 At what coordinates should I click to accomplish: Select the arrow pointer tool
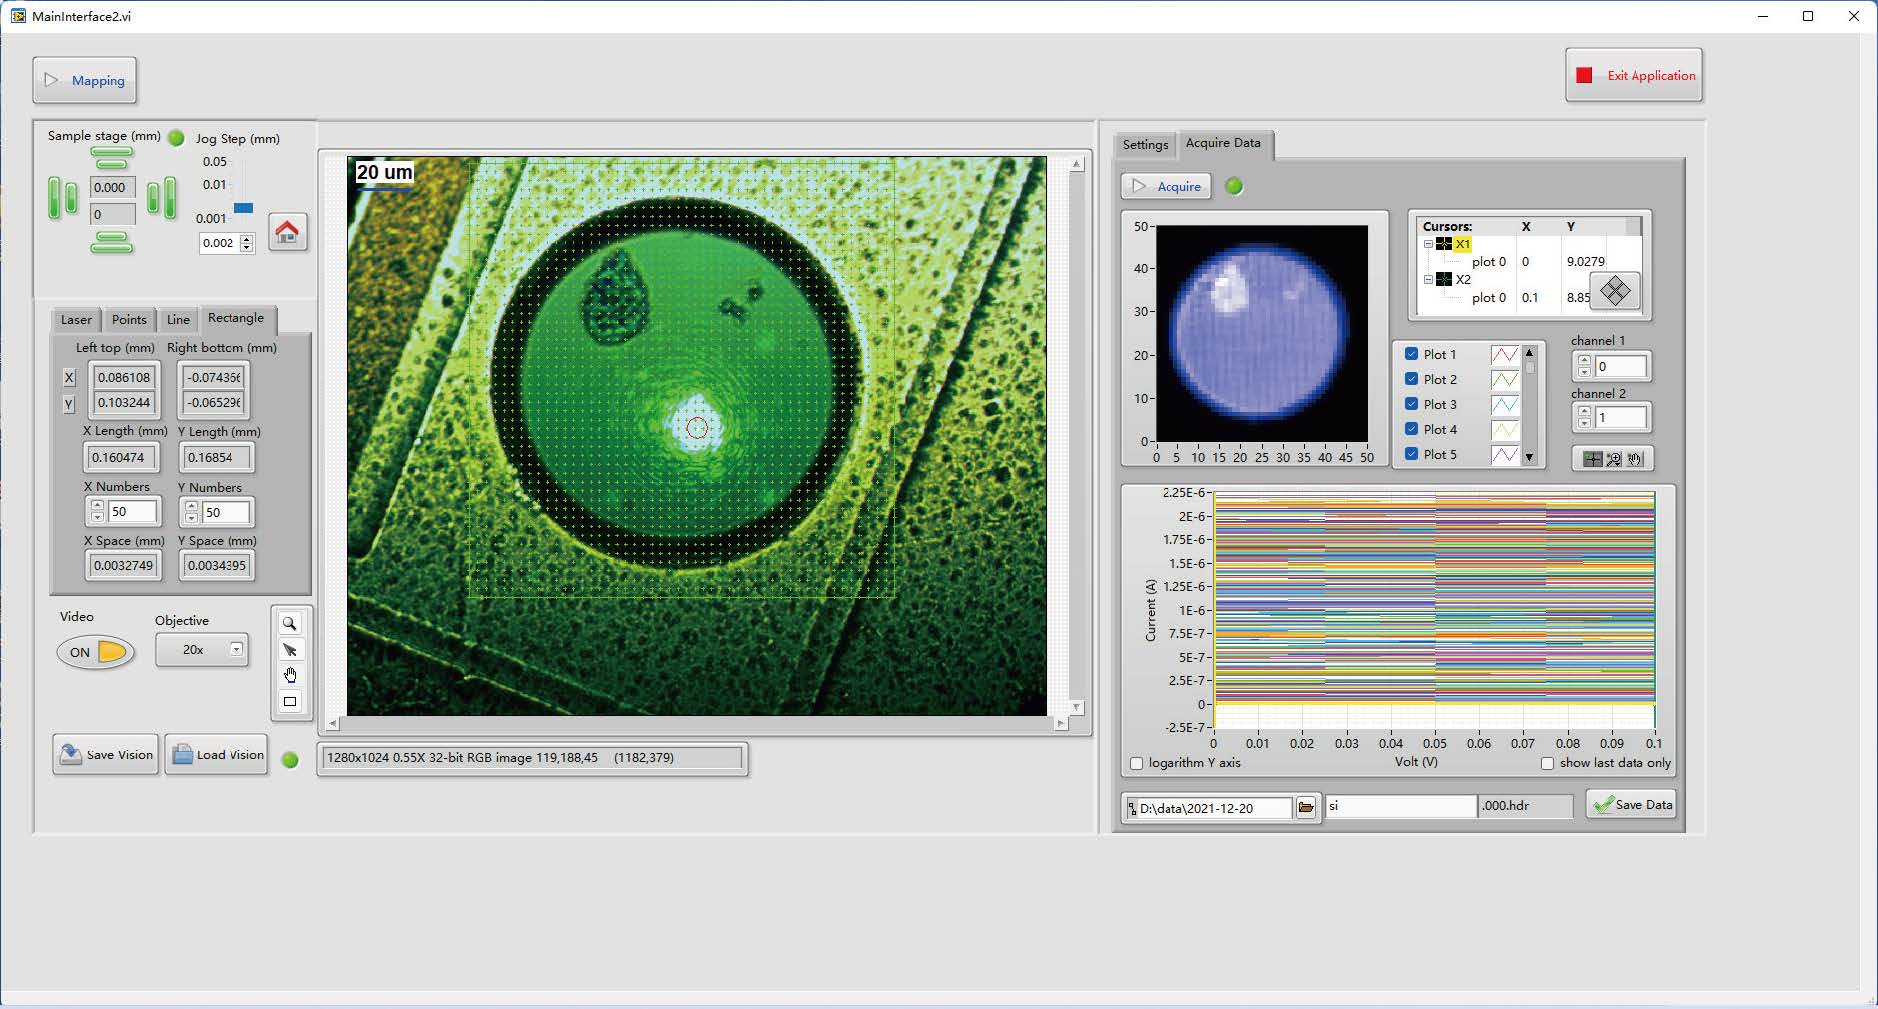click(290, 650)
